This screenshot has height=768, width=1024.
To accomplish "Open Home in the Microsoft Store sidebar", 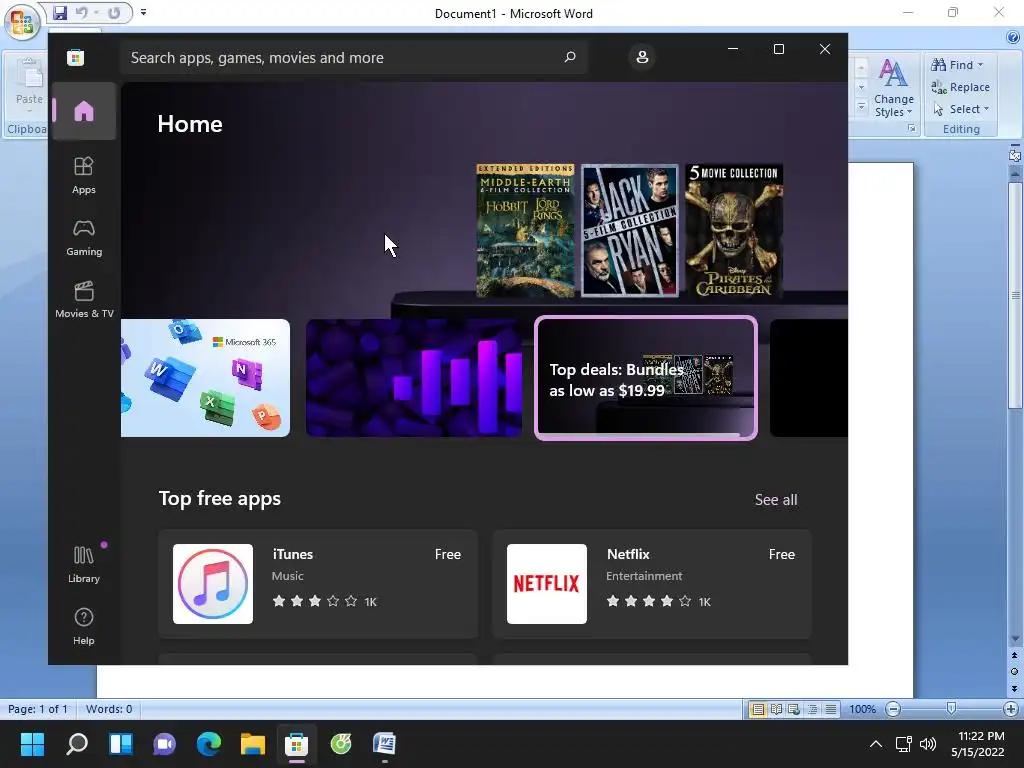I will click(84, 111).
